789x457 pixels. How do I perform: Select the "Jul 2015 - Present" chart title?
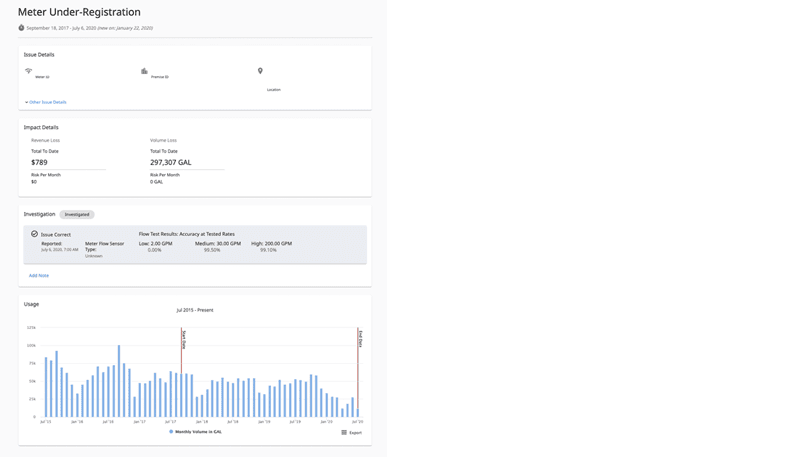tap(195, 310)
